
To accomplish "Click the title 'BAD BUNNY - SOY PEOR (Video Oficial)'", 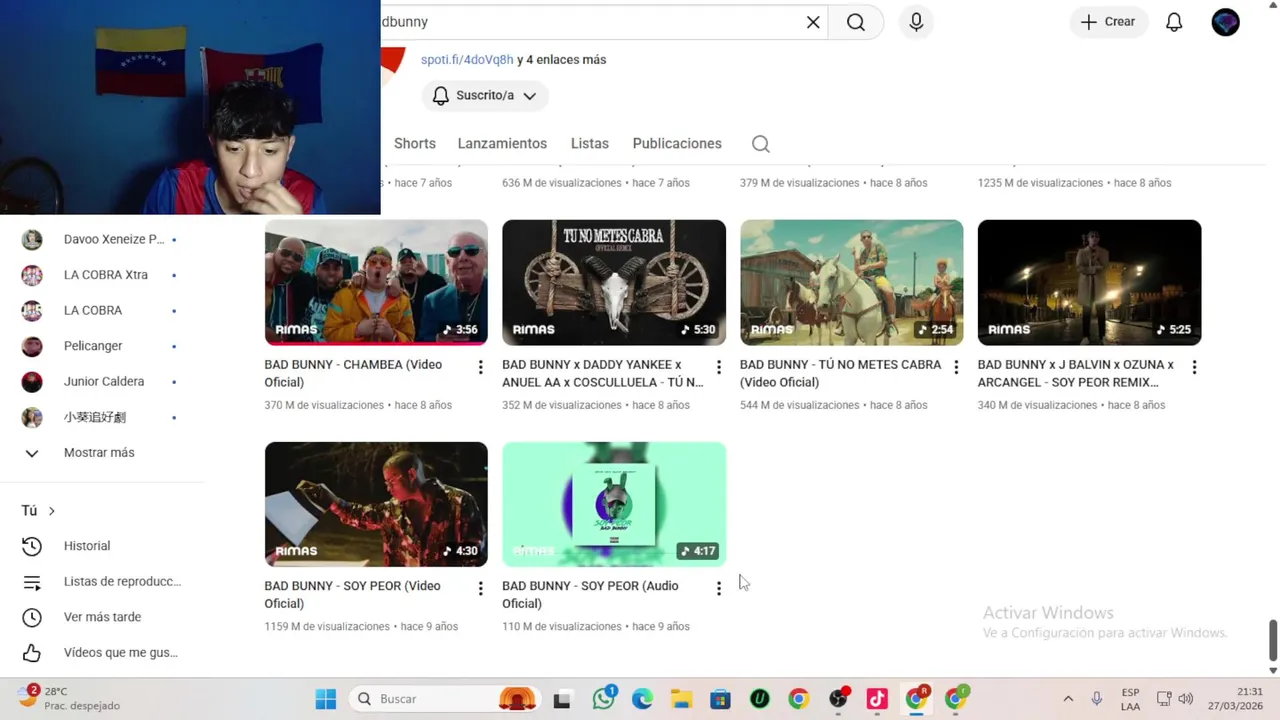I will point(352,594).
